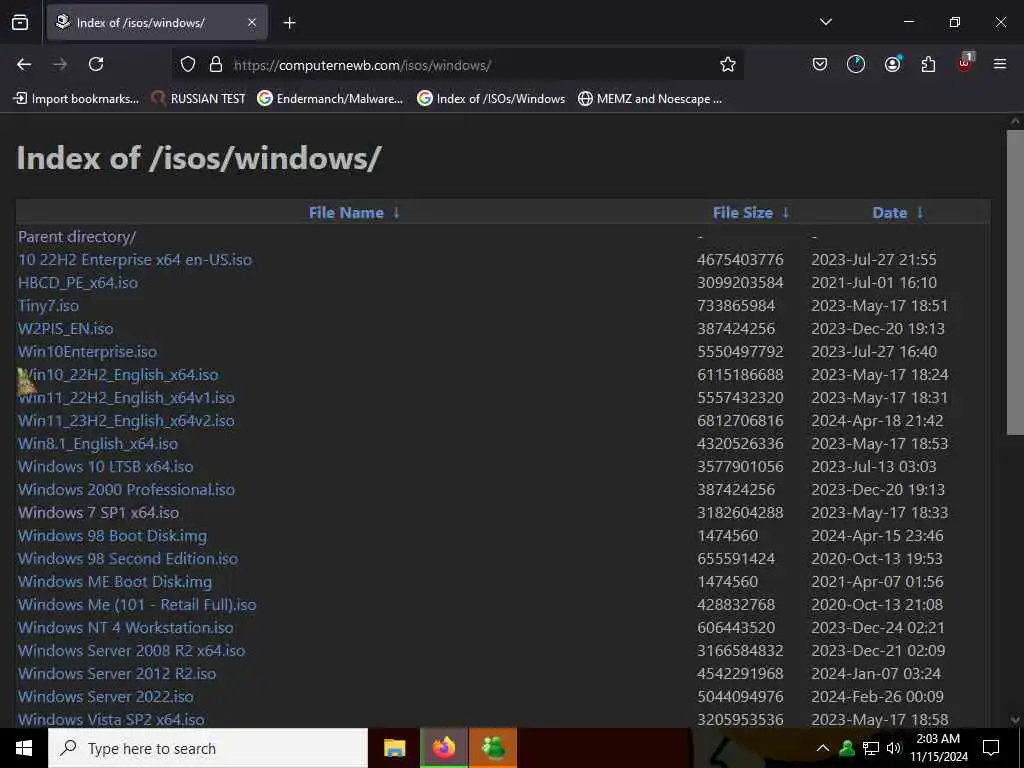Viewport: 1024px width, 768px height.
Task: Open the Windows Start menu
Action: point(24,748)
